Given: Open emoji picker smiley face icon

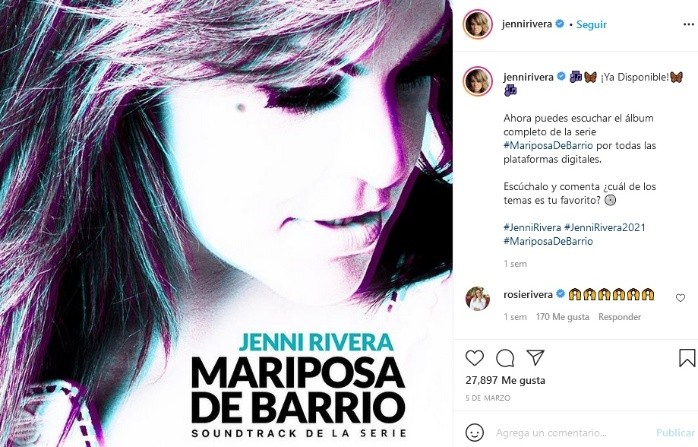Looking at the screenshot, I should (x=475, y=432).
